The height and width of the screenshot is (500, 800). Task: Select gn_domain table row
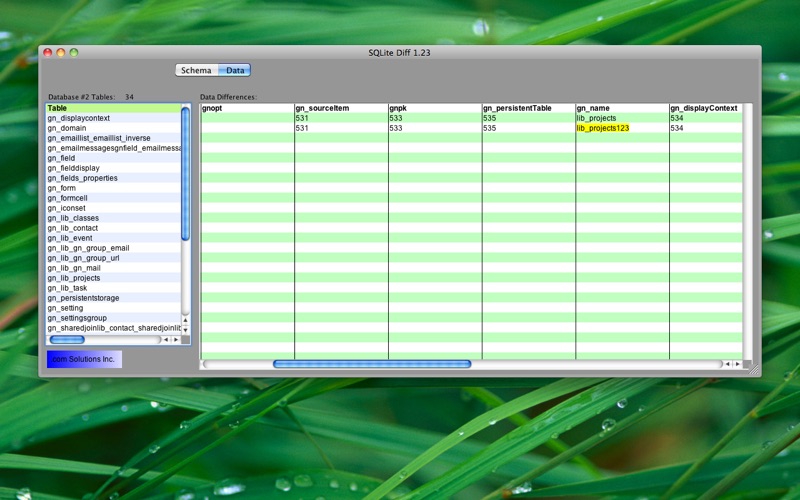point(114,128)
